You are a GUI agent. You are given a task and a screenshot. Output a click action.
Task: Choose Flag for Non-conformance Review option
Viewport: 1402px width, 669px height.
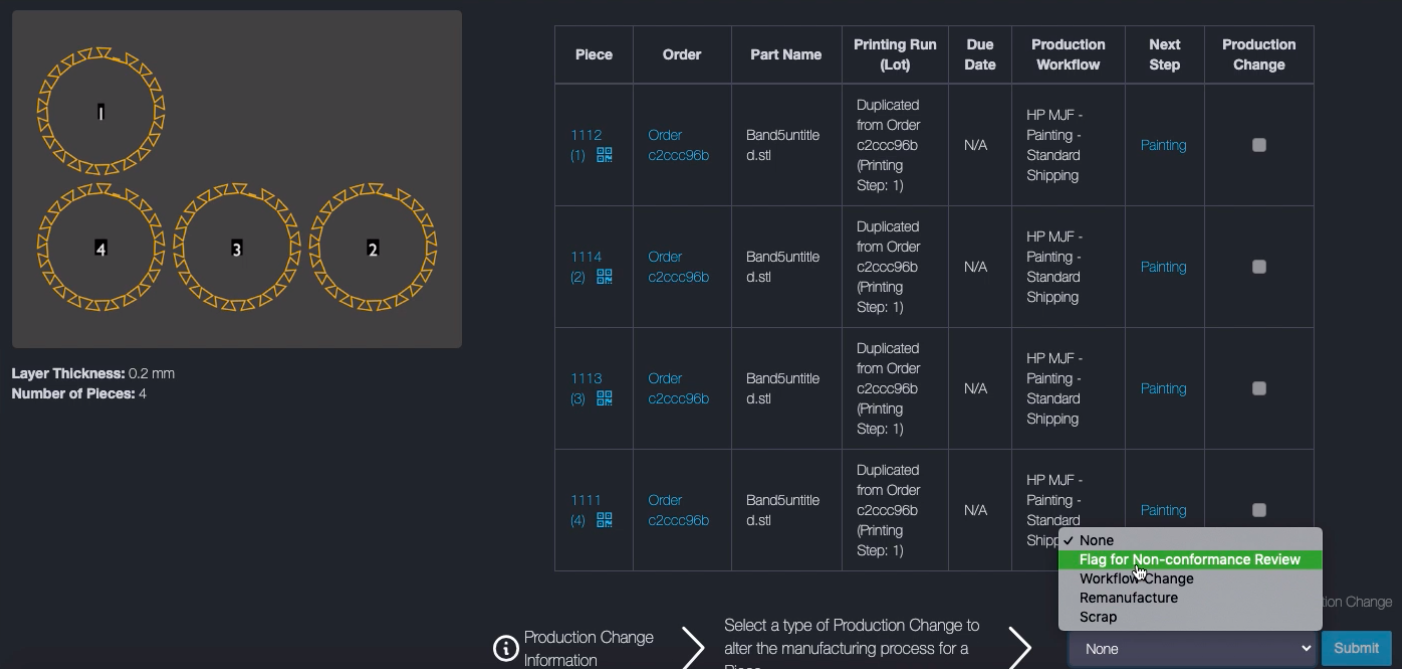[1189, 560]
